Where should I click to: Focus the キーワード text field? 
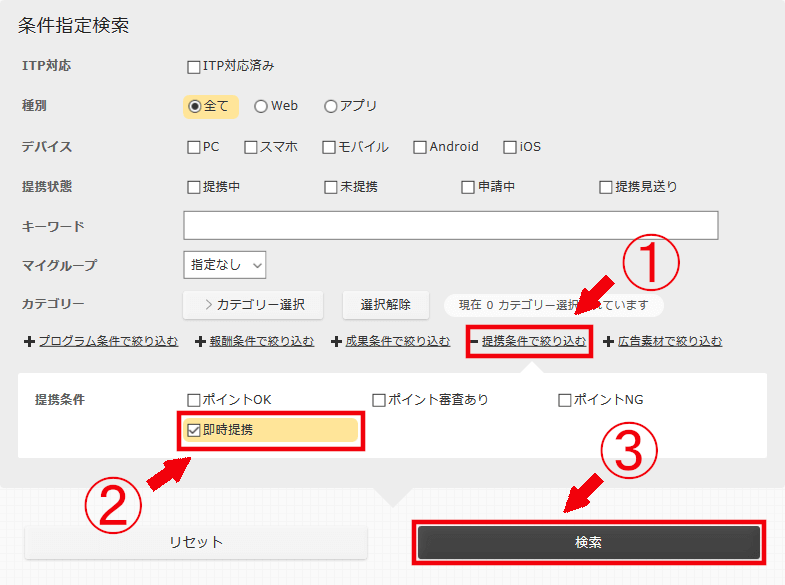(451, 225)
